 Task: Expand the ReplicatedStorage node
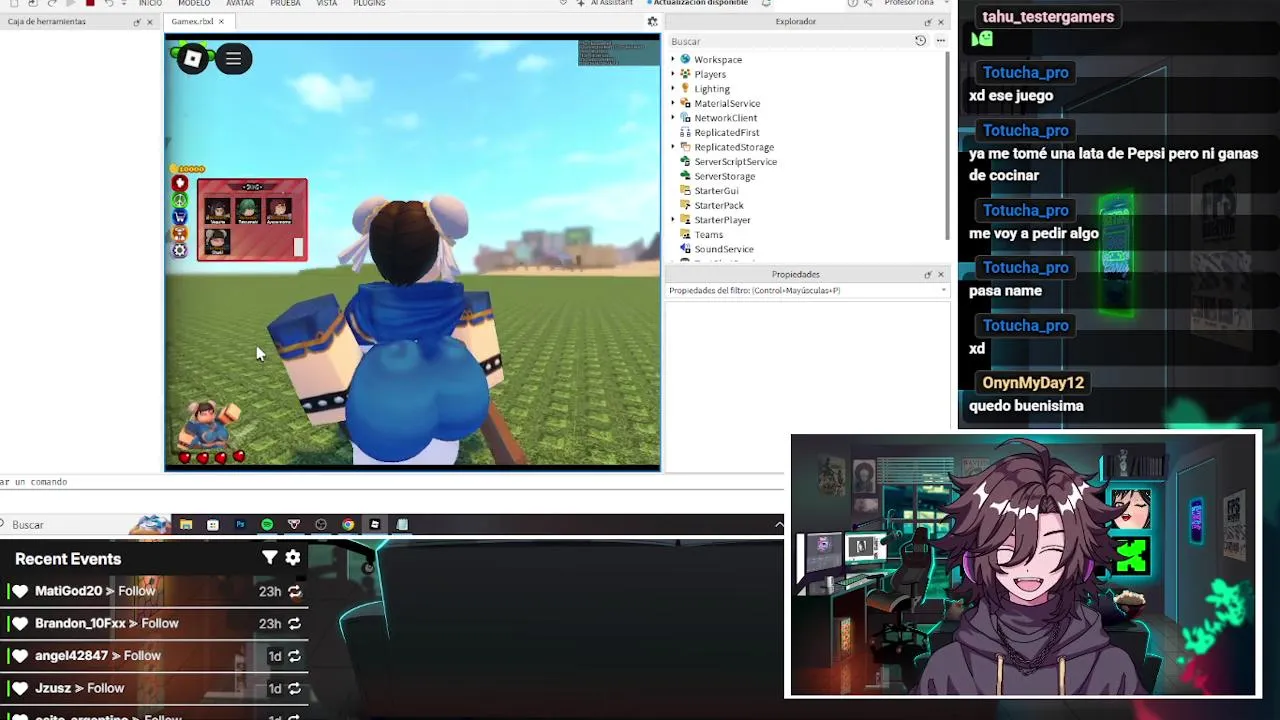coord(673,147)
